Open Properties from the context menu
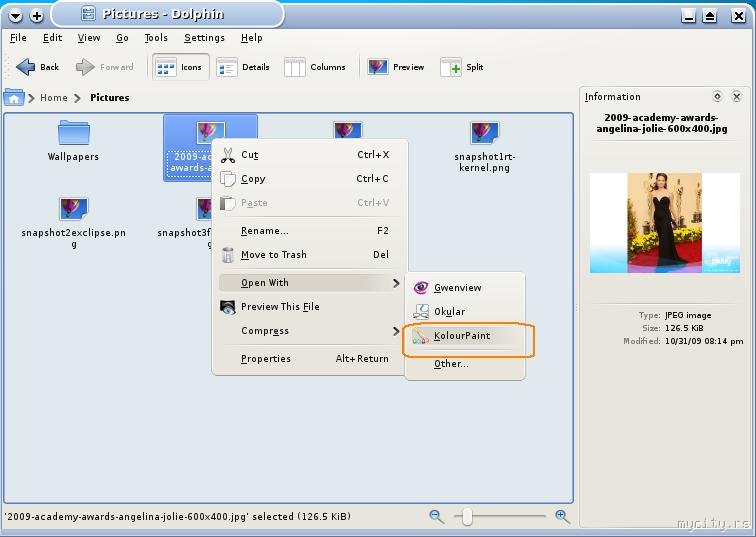 (309, 359)
